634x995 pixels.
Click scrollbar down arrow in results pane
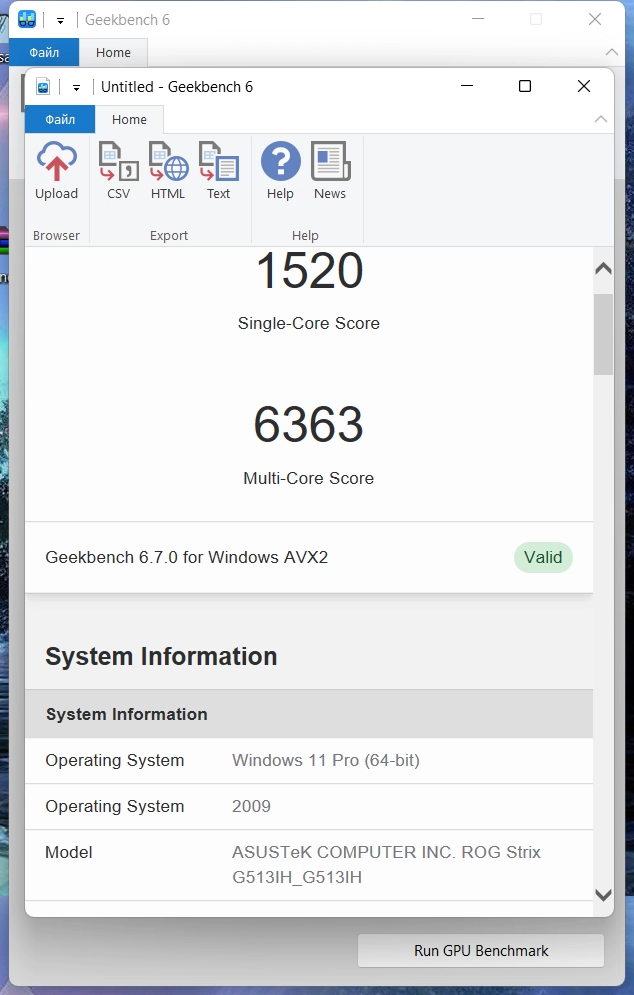604,895
